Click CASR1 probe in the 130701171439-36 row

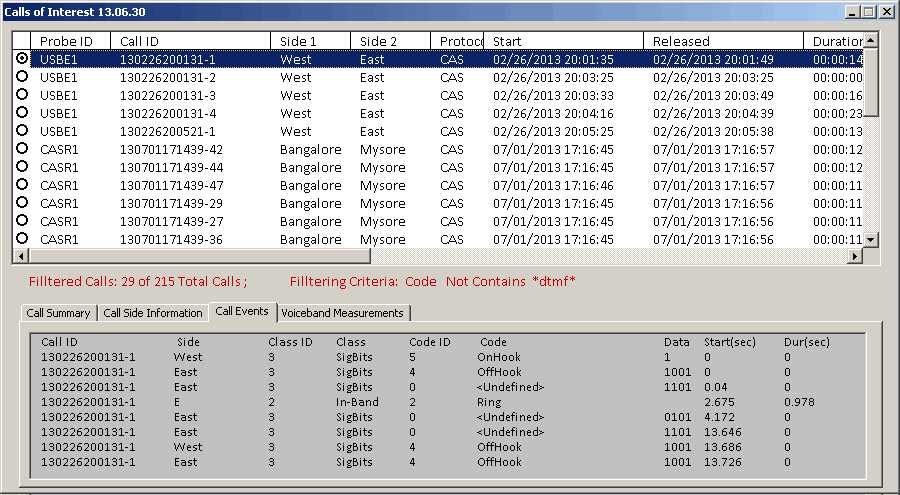pyautogui.click(x=59, y=239)
